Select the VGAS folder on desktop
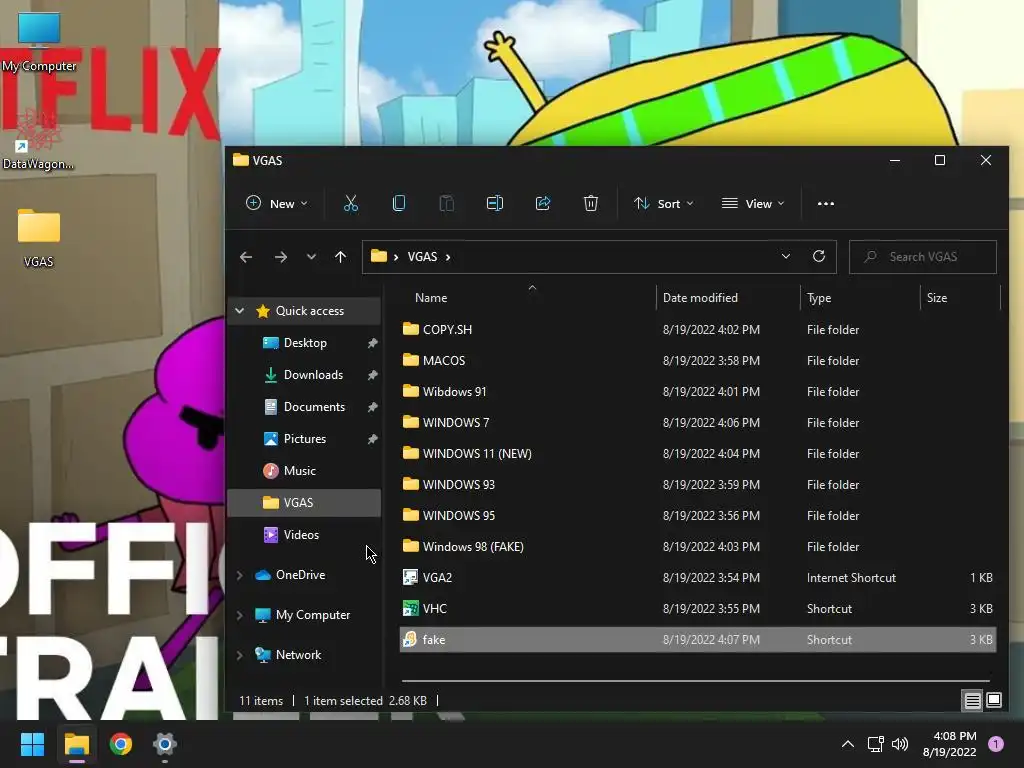 [39, 238]
